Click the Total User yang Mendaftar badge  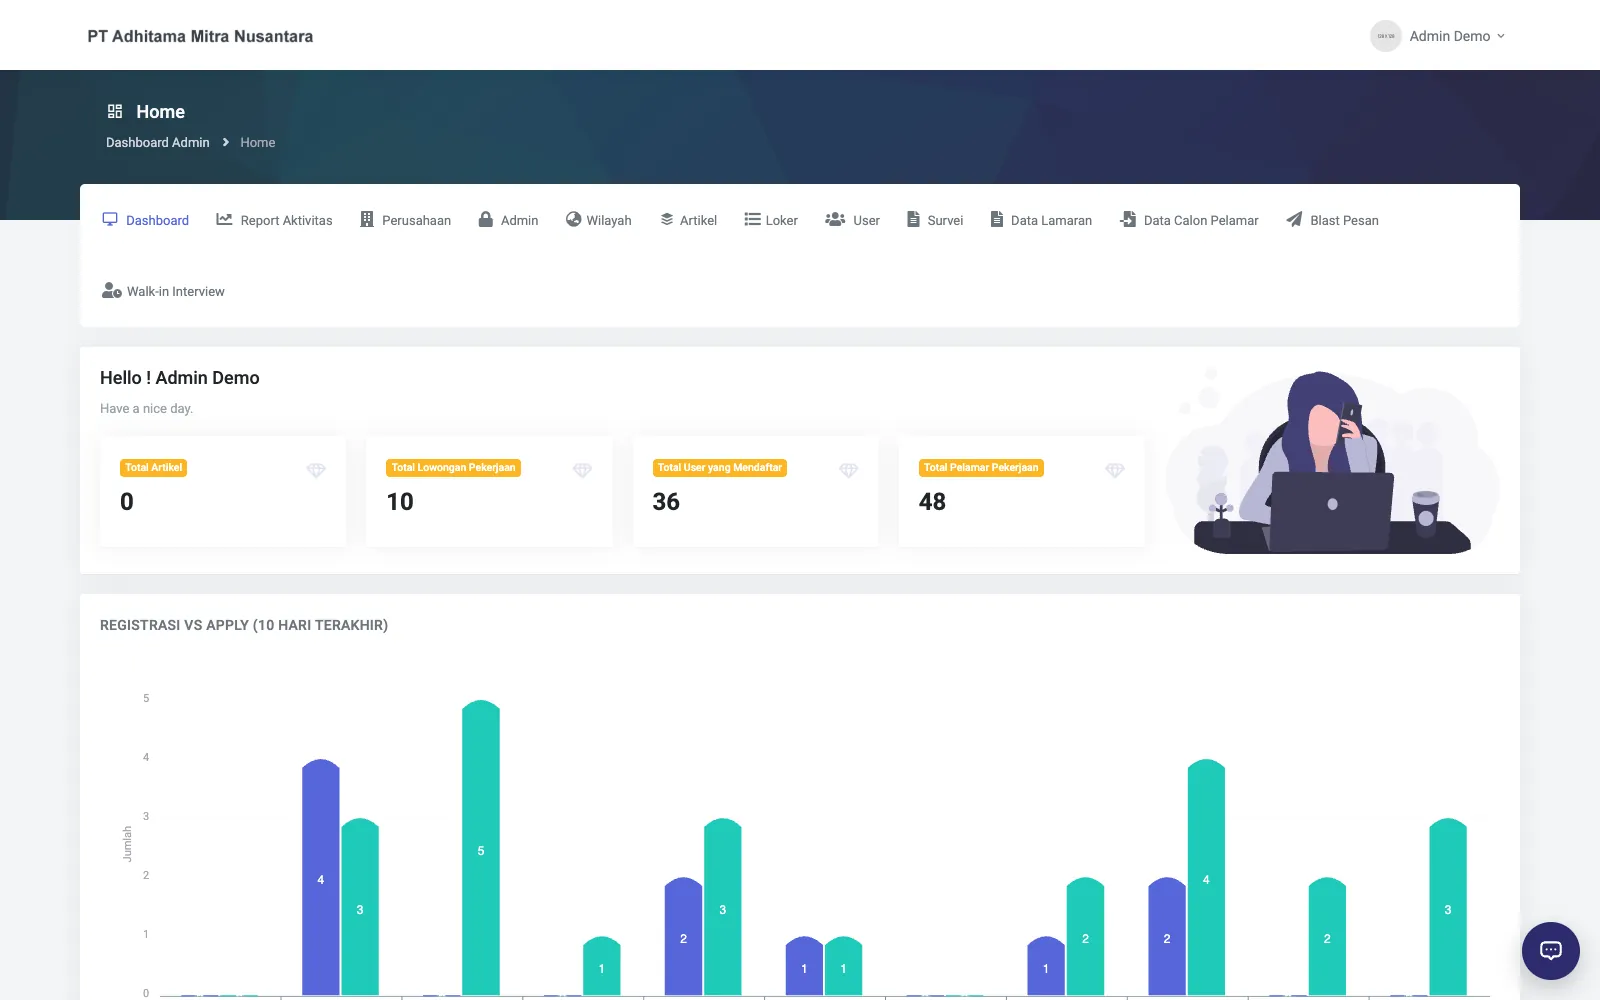coord(720,468)
